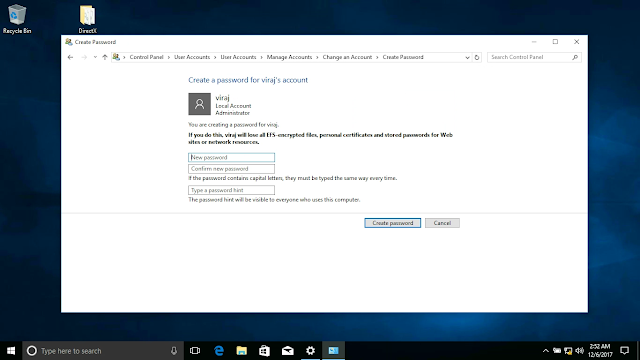Open File Explorer from the taskbar
Screen dimensions: 640x360
[x=242, y=351]
